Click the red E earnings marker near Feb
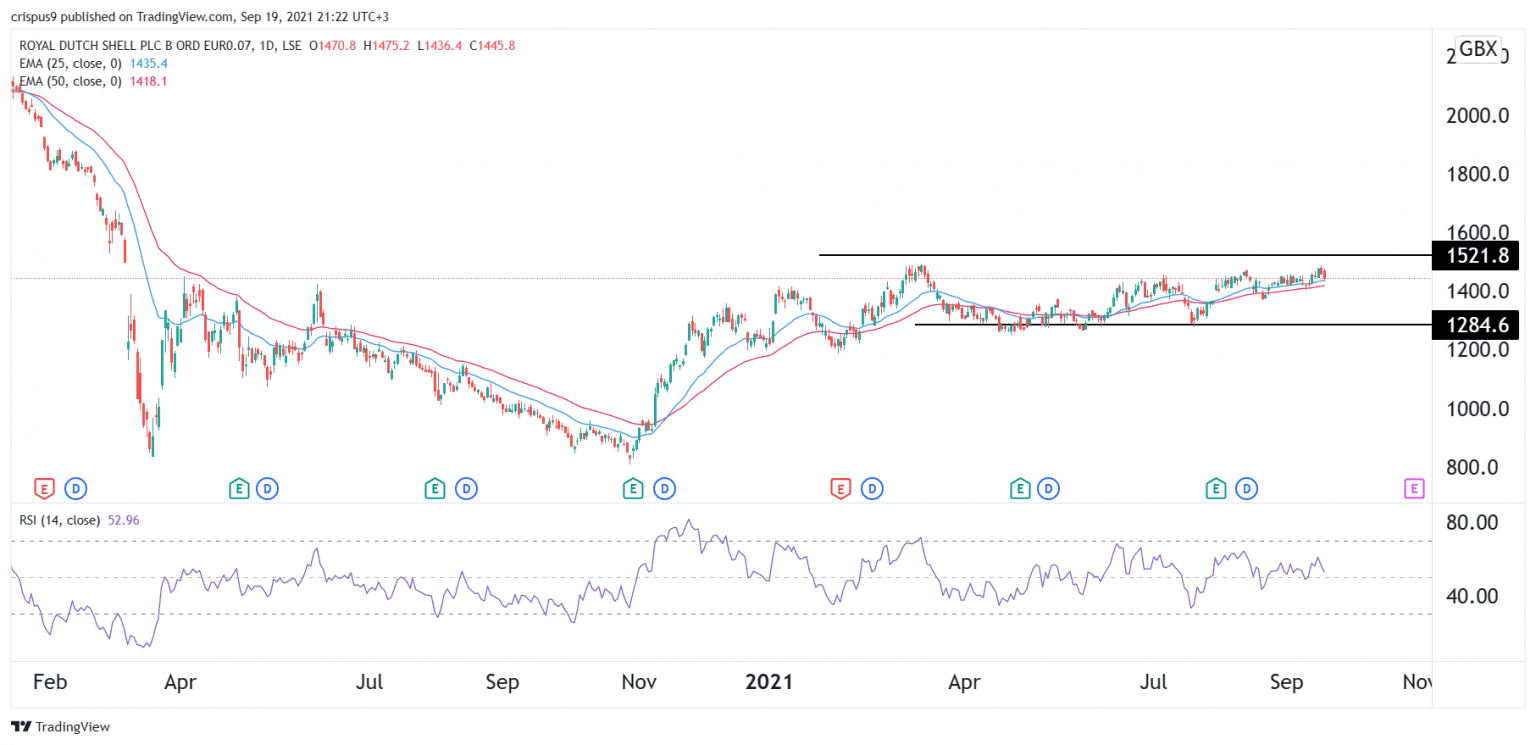 tap(44, 489)
